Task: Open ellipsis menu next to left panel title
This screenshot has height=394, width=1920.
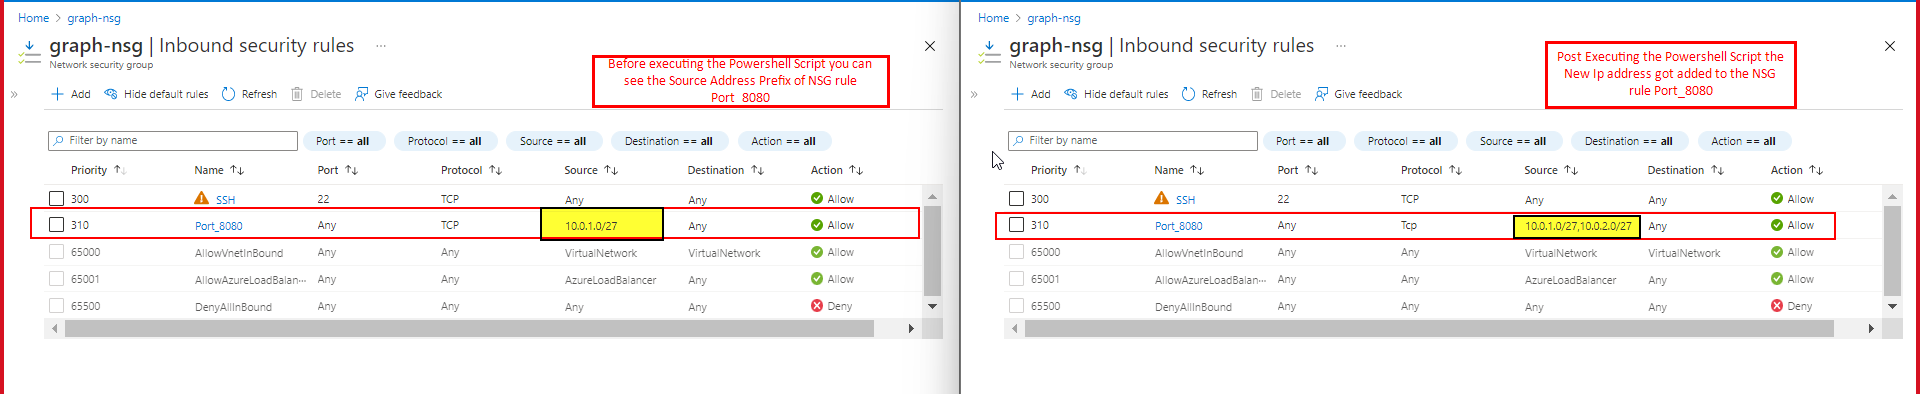Action: tap(381, 46)
